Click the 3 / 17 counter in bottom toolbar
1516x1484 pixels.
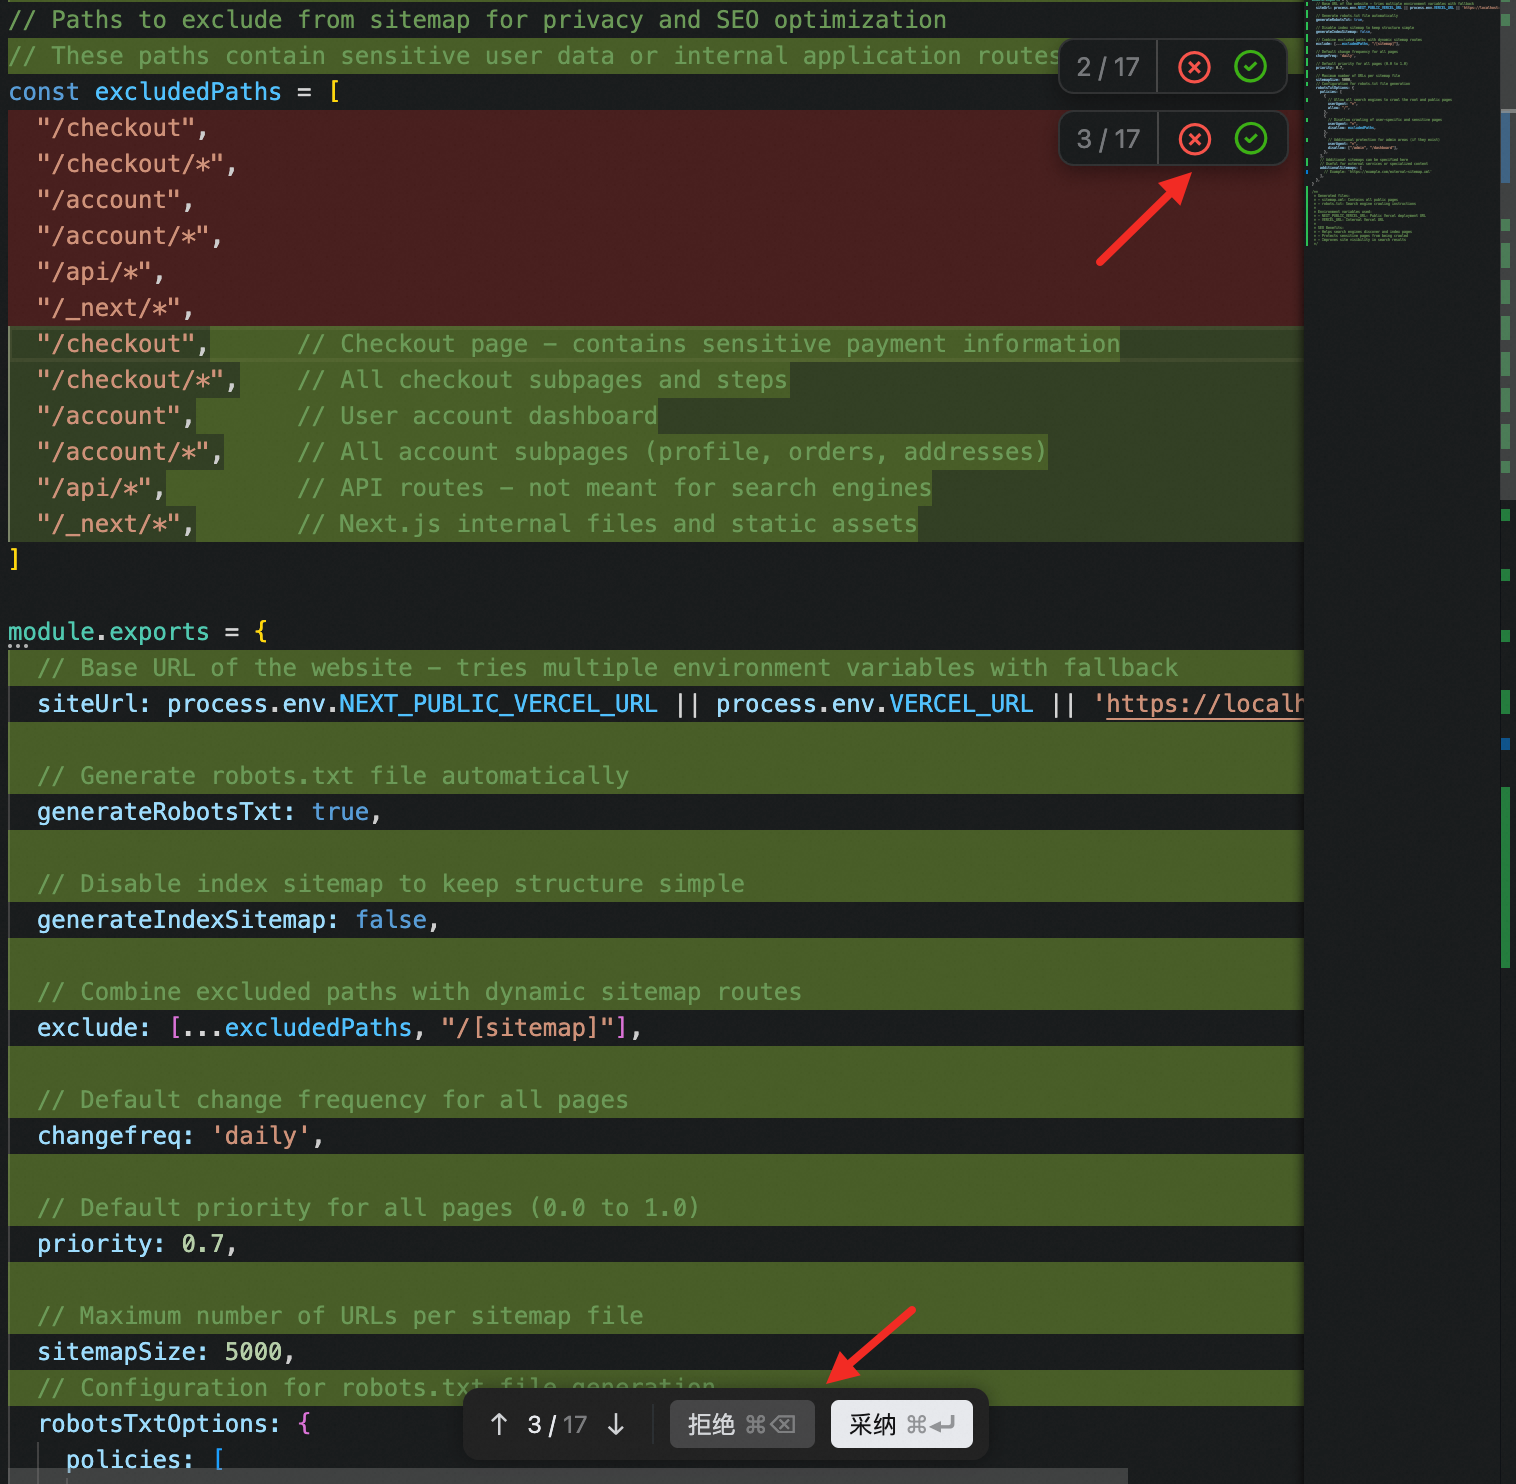pos(557,1424)
